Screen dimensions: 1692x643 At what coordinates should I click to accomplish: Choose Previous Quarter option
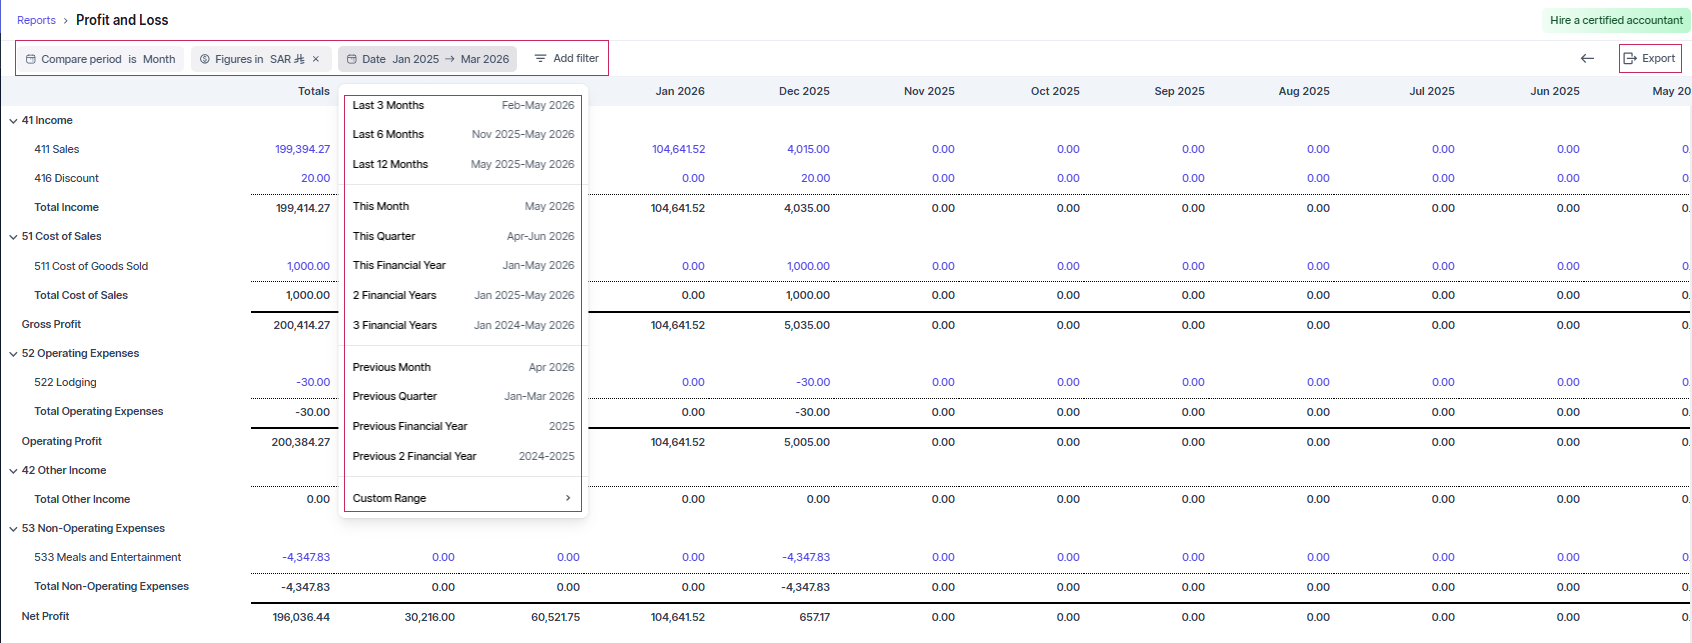(x=463, y=396)
